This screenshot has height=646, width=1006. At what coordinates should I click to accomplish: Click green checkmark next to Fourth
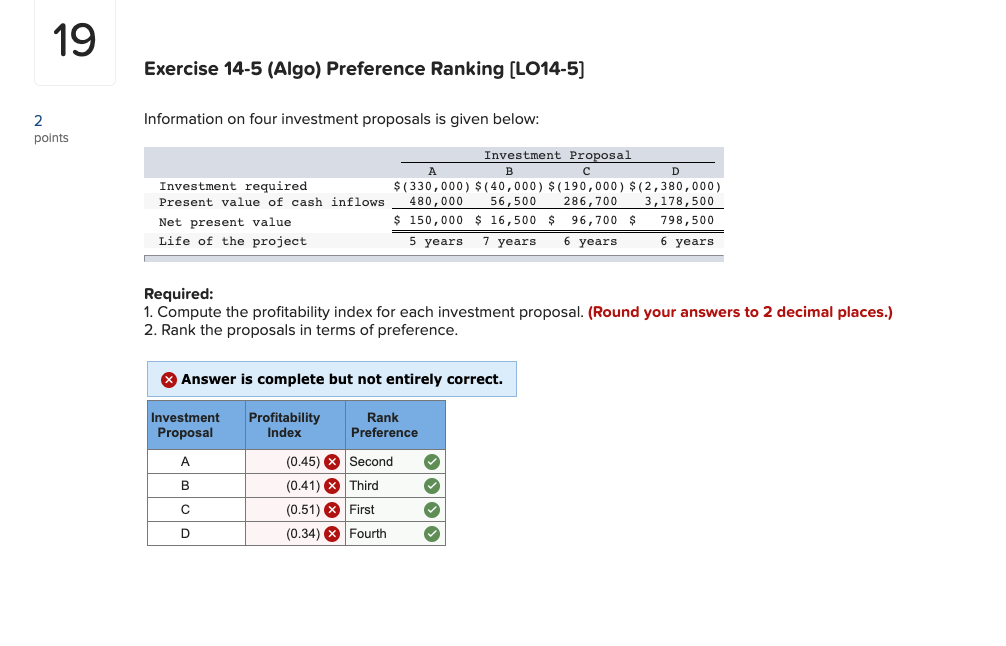[432, 534]
